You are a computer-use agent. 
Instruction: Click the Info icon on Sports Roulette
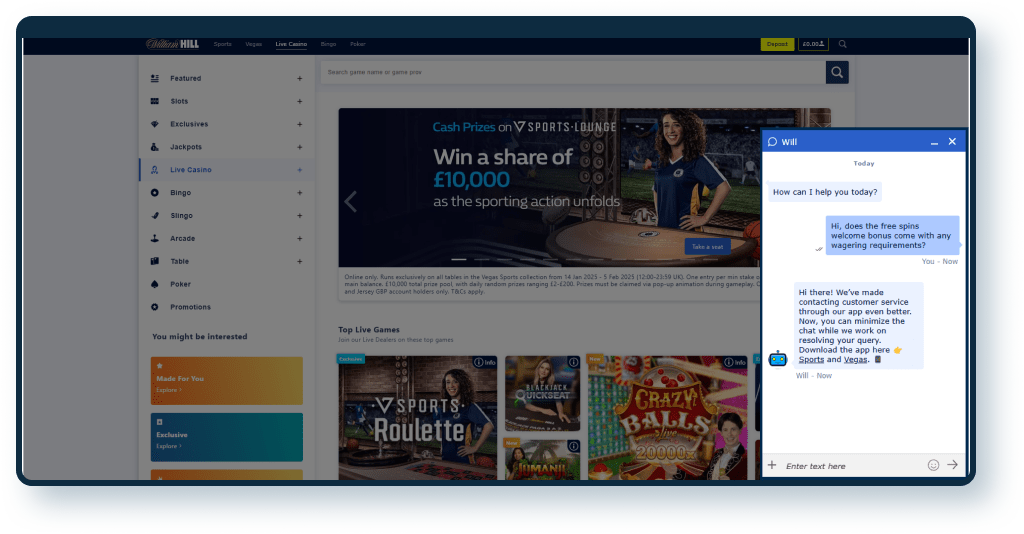pos(485,362)
